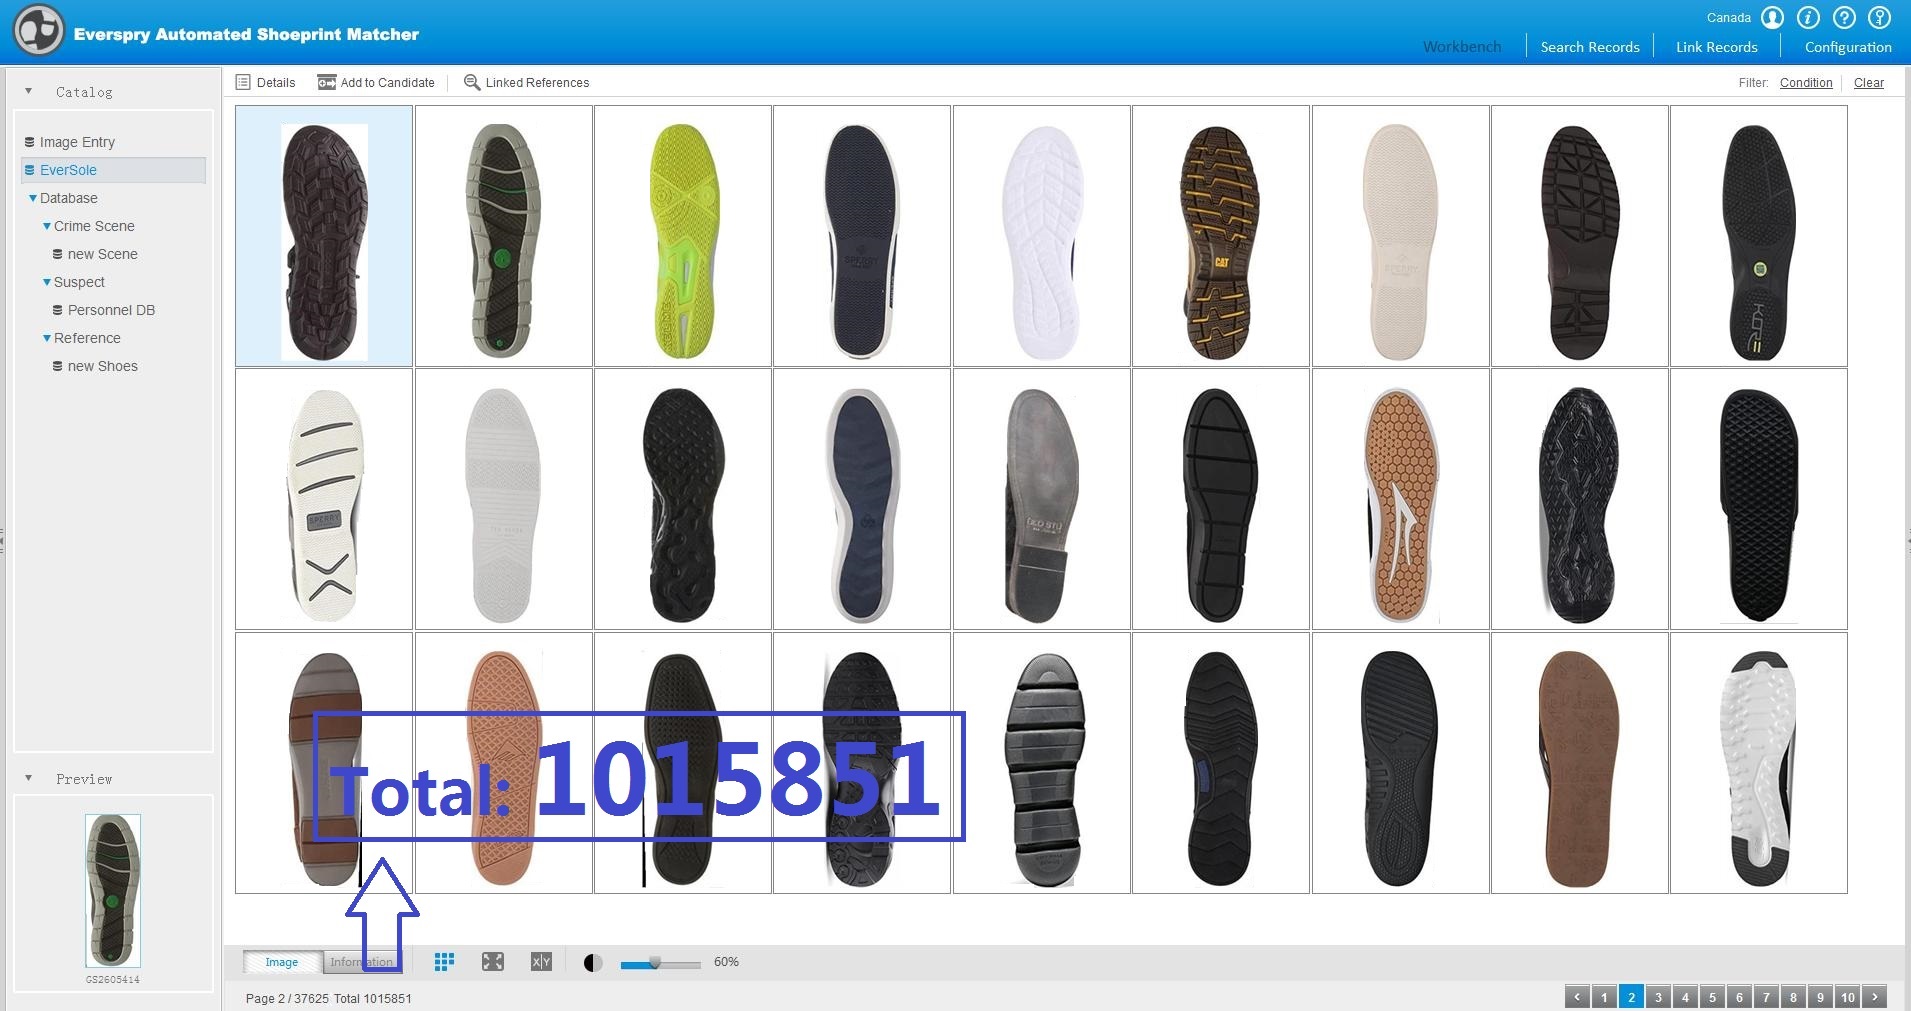Open the Link Records tab
This screenshot has width=1911, height=1011.
click(1716, 47)
